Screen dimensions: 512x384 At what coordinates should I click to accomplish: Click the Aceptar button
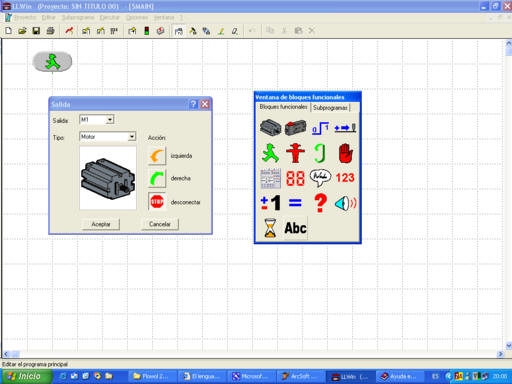tap(101, 224)
